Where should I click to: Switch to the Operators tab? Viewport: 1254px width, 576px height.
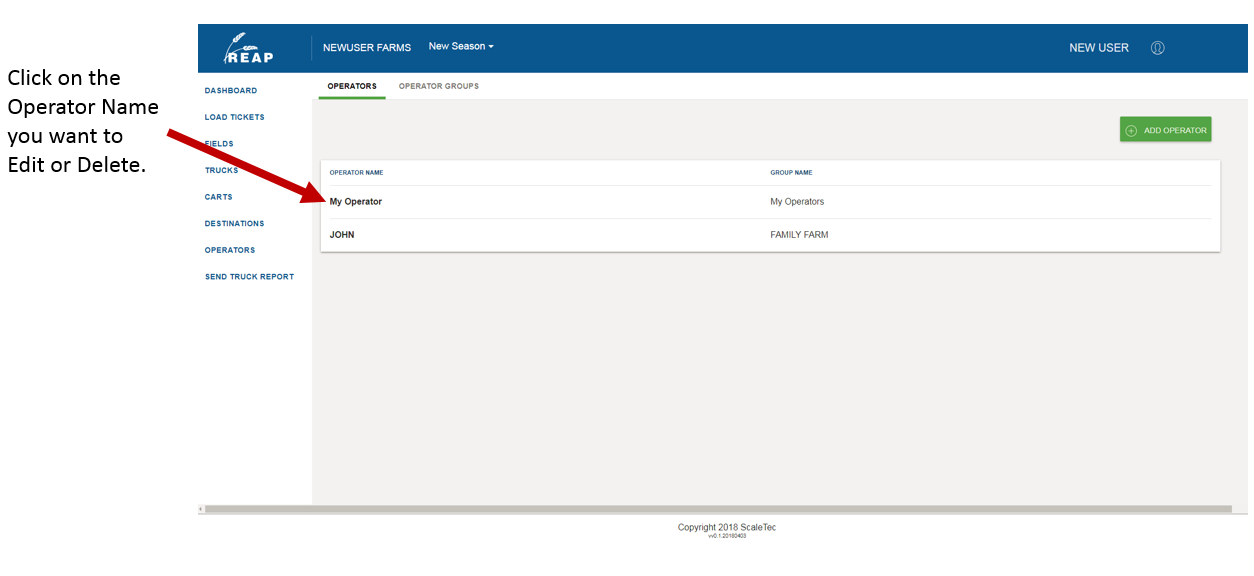pos(352,86)
